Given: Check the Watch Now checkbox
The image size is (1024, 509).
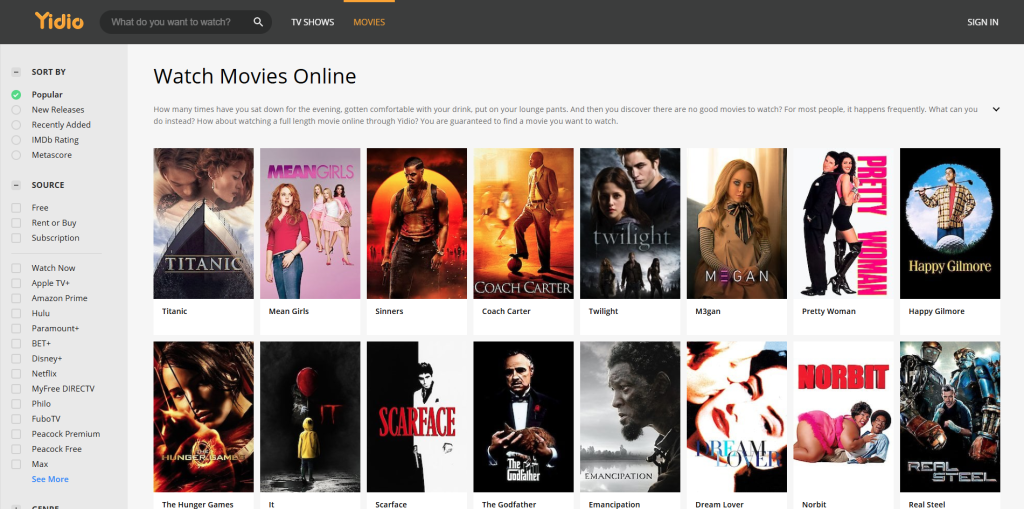Looking at the screenshot, I should [16, 268].
